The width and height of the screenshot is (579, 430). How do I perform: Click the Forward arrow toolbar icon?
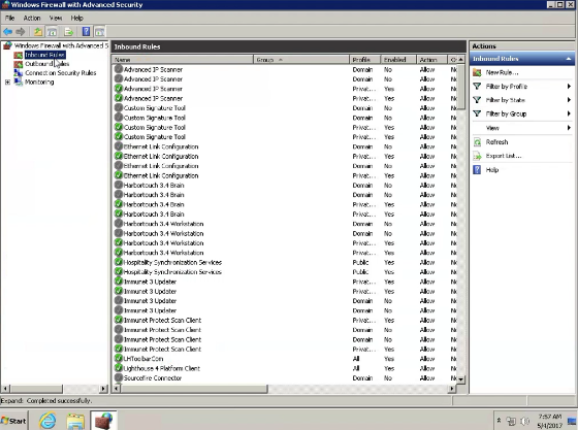[x=21, y=32]
